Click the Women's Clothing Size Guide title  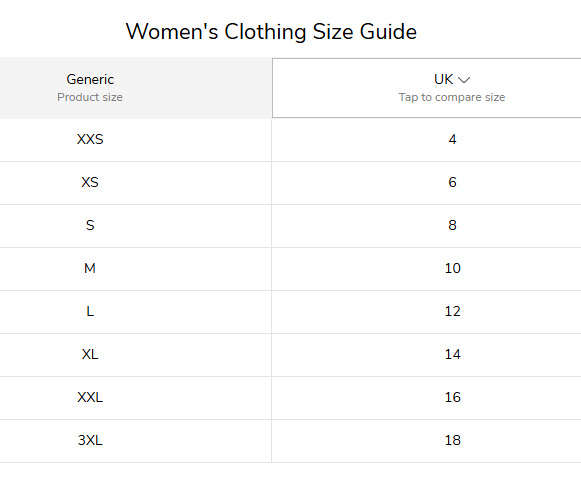[x=271, y=31]
